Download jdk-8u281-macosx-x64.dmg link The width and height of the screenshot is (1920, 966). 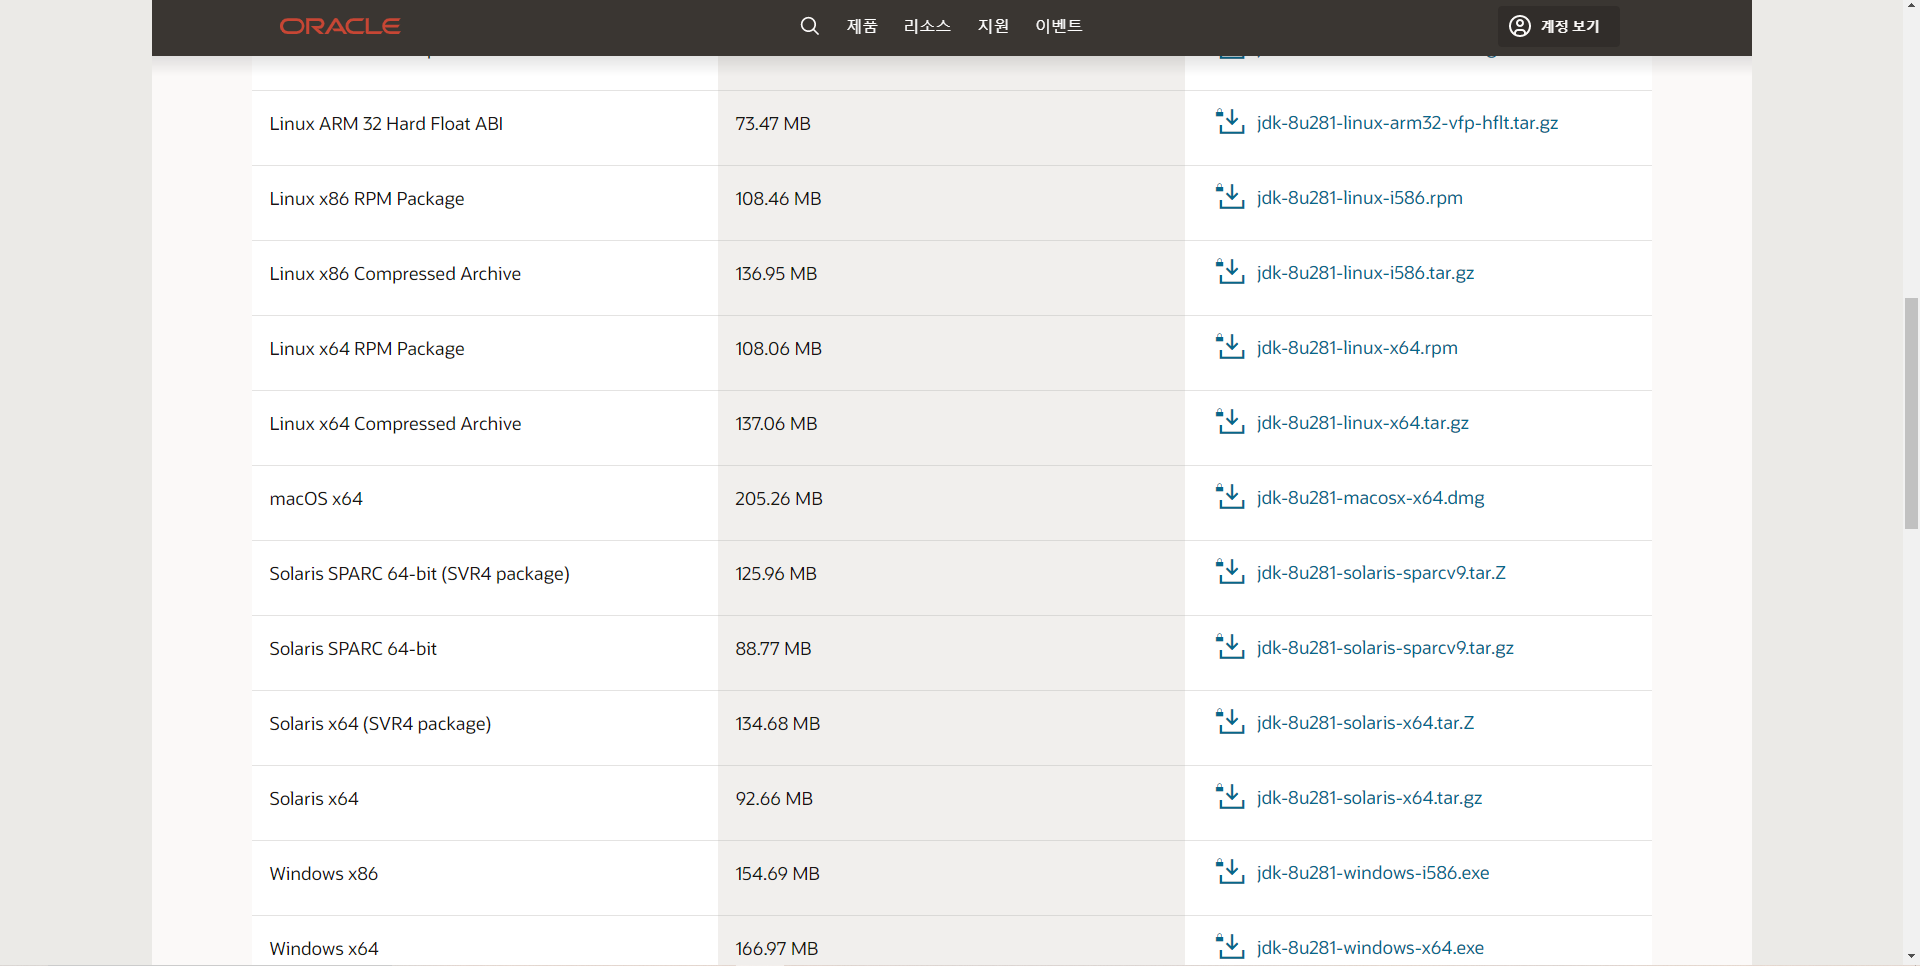(x=1370, y=498)
